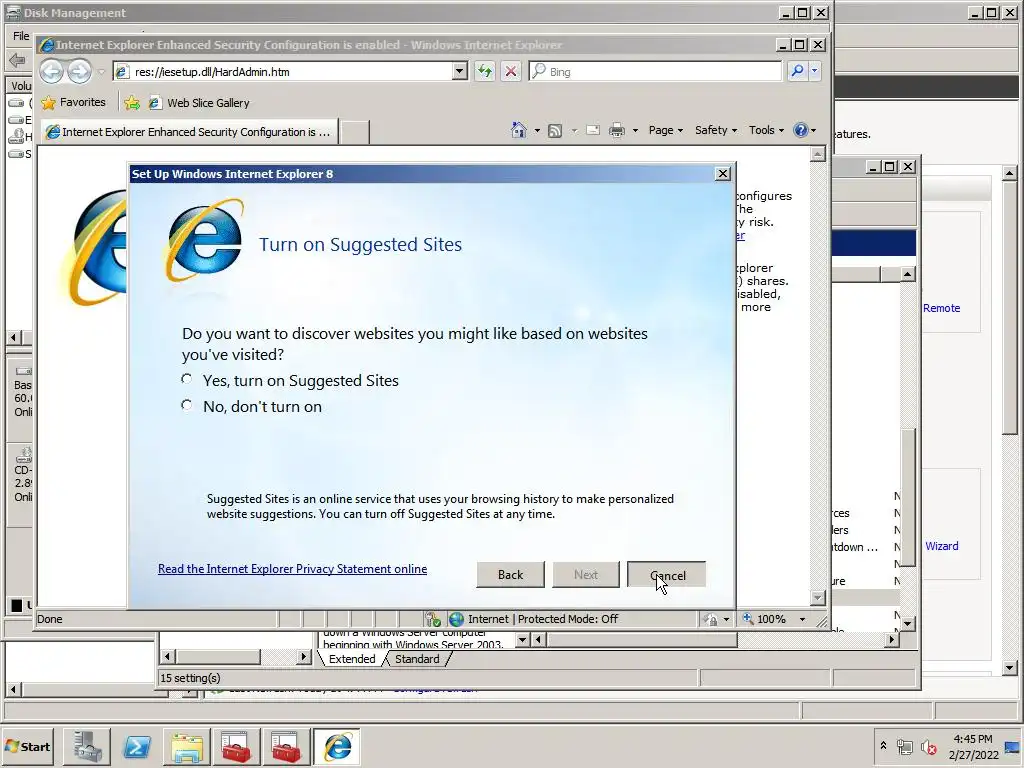Switch to the Standard tab

pos(417,659)
